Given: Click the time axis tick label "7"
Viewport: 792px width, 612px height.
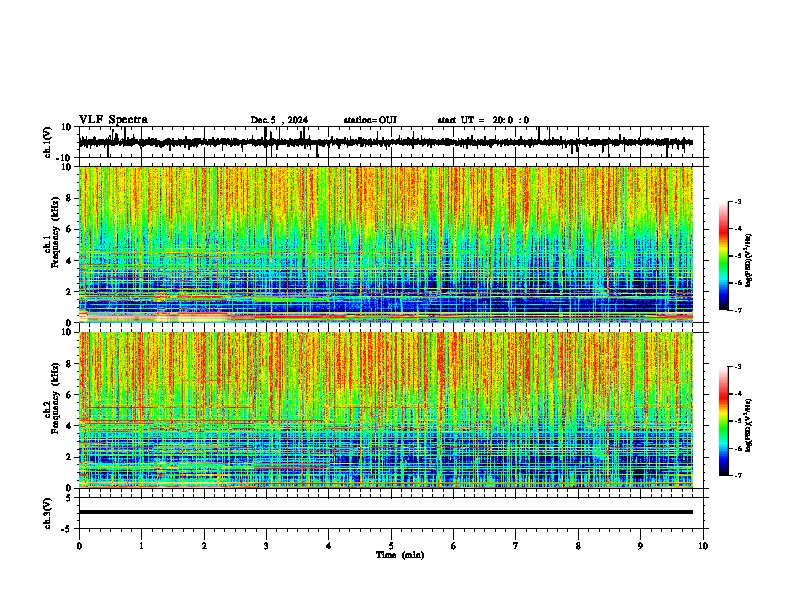Looking at the screenshot, I should coord(516,546).
